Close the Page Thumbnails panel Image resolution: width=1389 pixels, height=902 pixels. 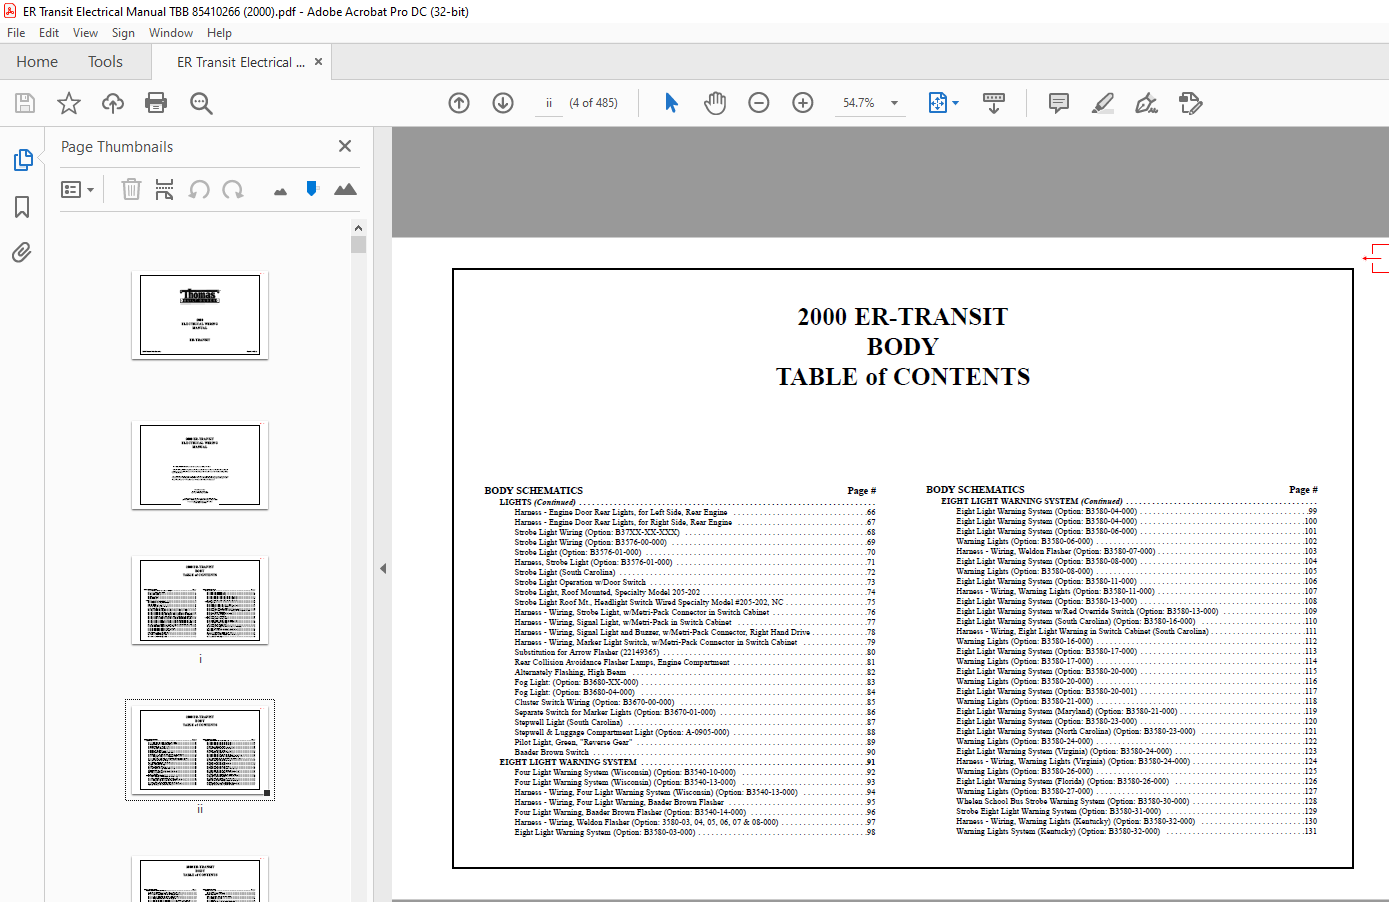pyautogui.click(x=345, y=146)
